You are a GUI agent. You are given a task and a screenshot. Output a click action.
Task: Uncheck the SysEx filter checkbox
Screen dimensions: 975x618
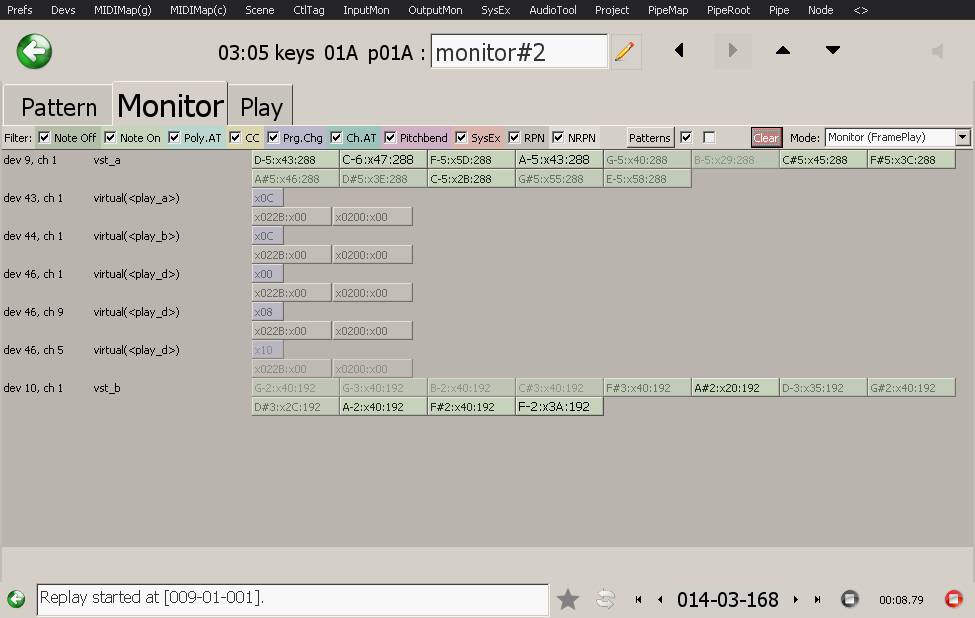[461, 137]
